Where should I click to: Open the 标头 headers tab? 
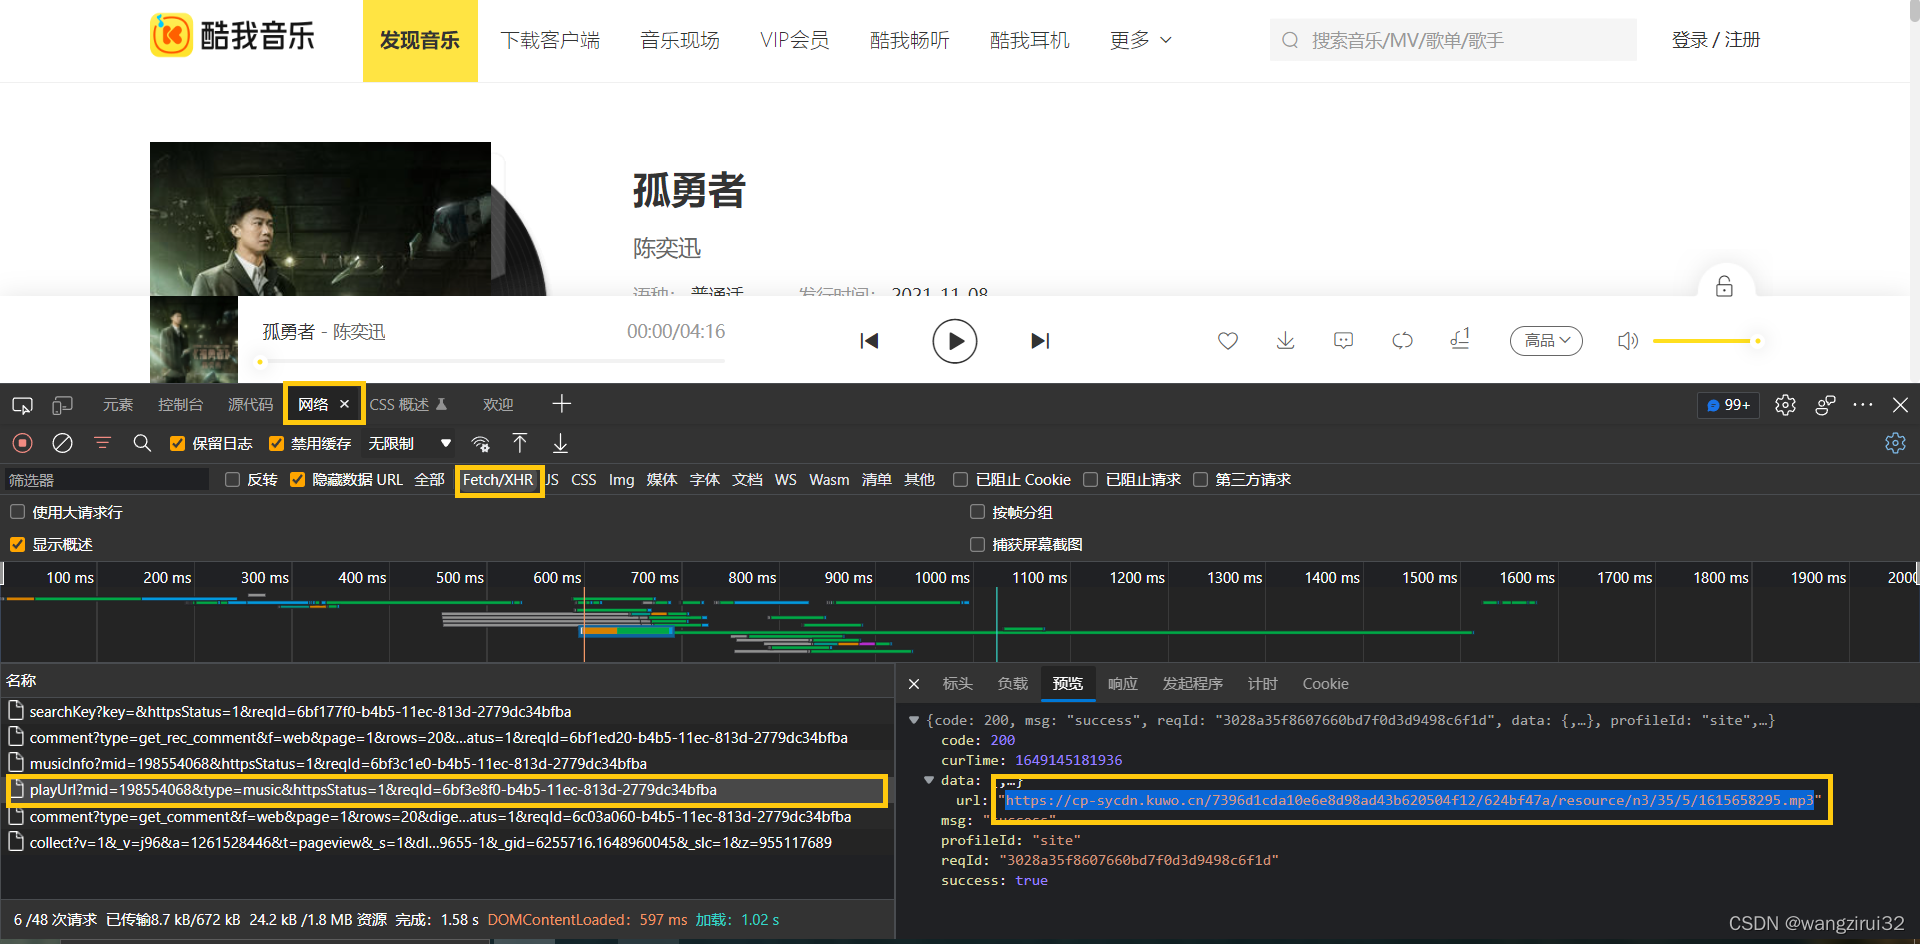pos(957,684)
